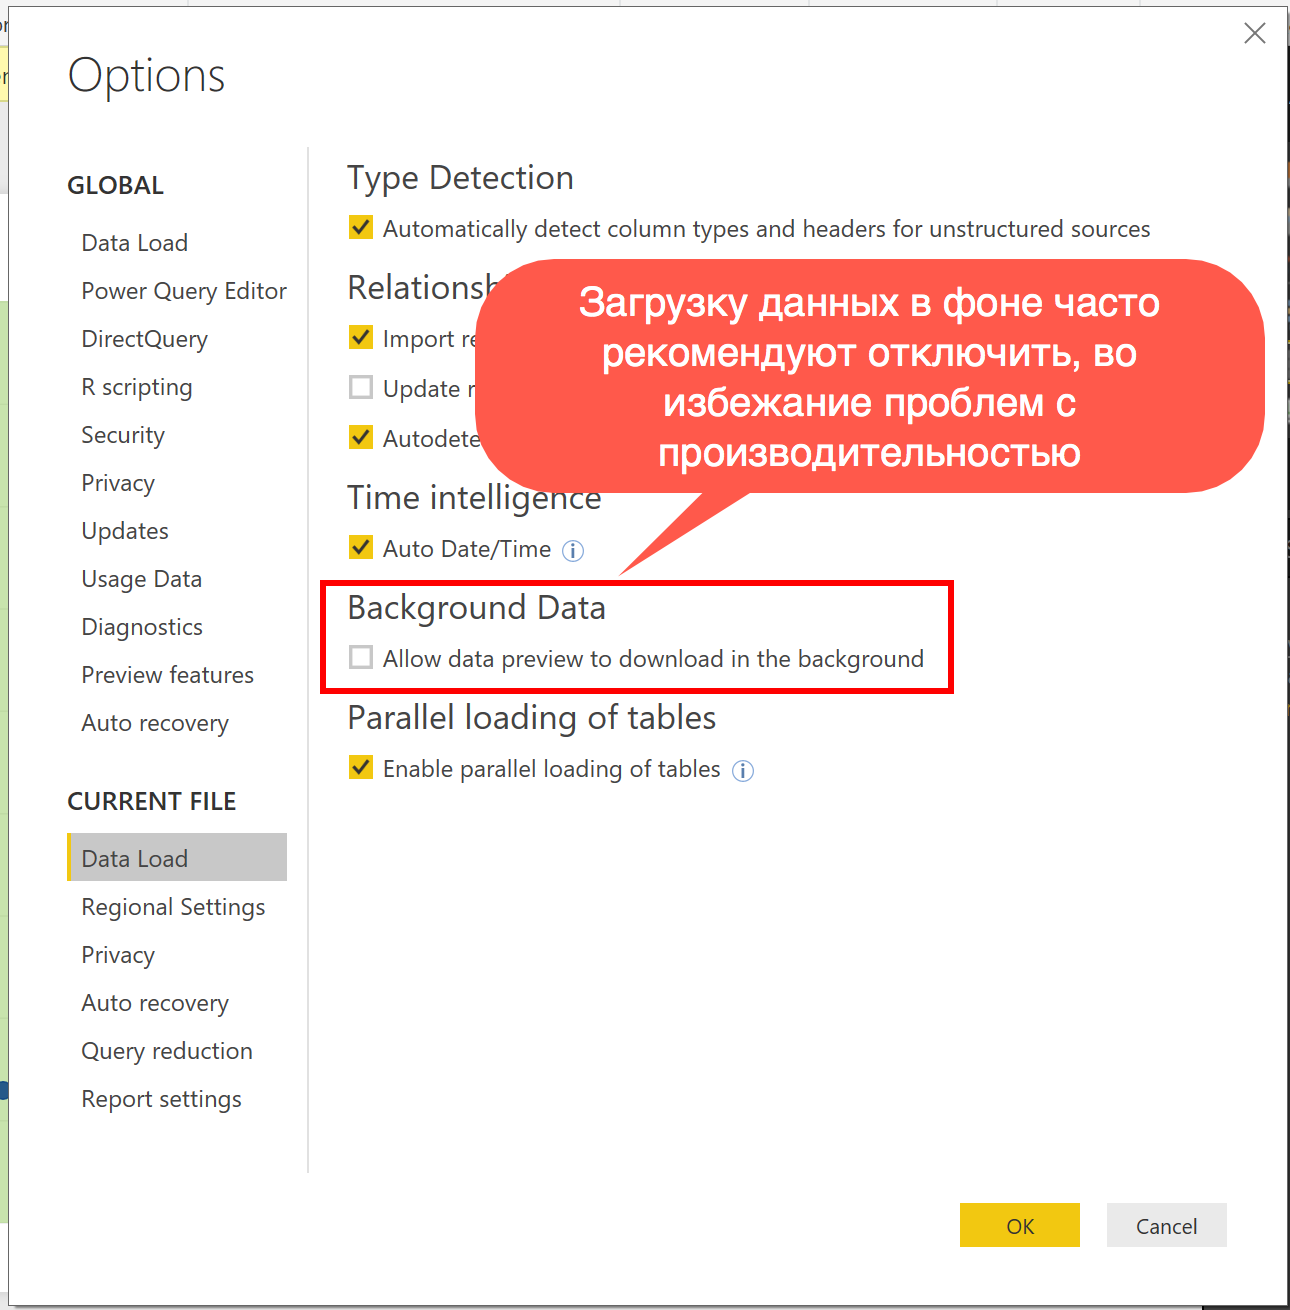Open Global Data Load settings
Viewport: 1290px width, 1310px height.
click(x=135, y=243)
